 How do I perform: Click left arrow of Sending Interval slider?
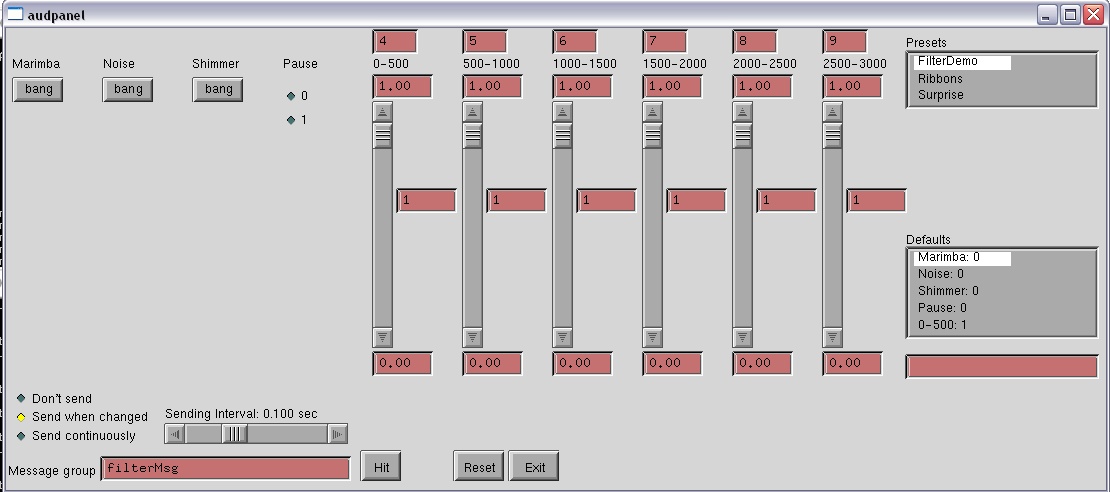coord(175,434)
